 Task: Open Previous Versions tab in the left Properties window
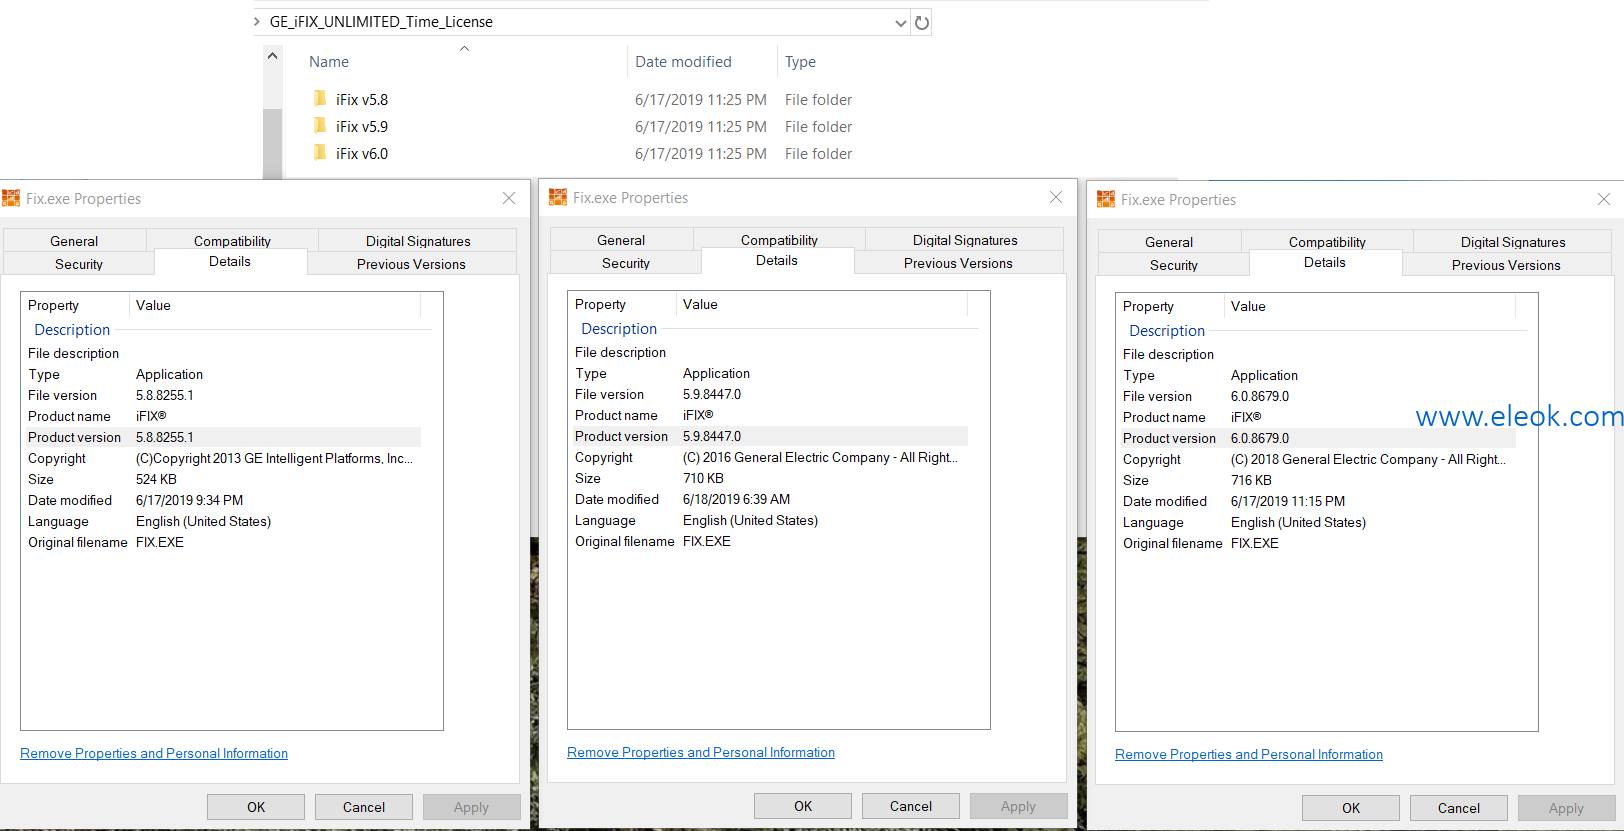point(411,264)
